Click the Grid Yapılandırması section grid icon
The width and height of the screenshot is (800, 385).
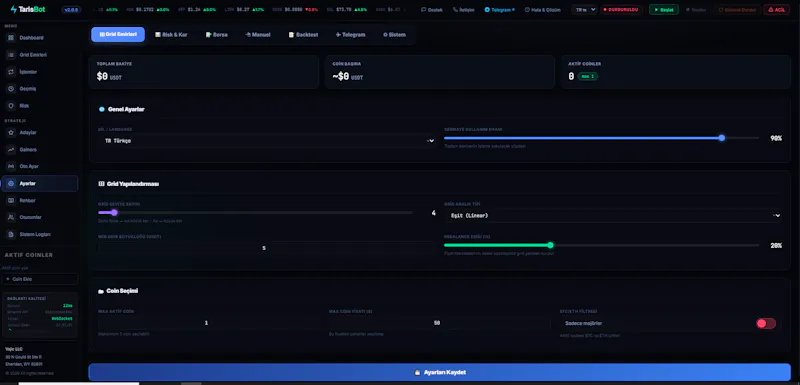pos(101,184)
